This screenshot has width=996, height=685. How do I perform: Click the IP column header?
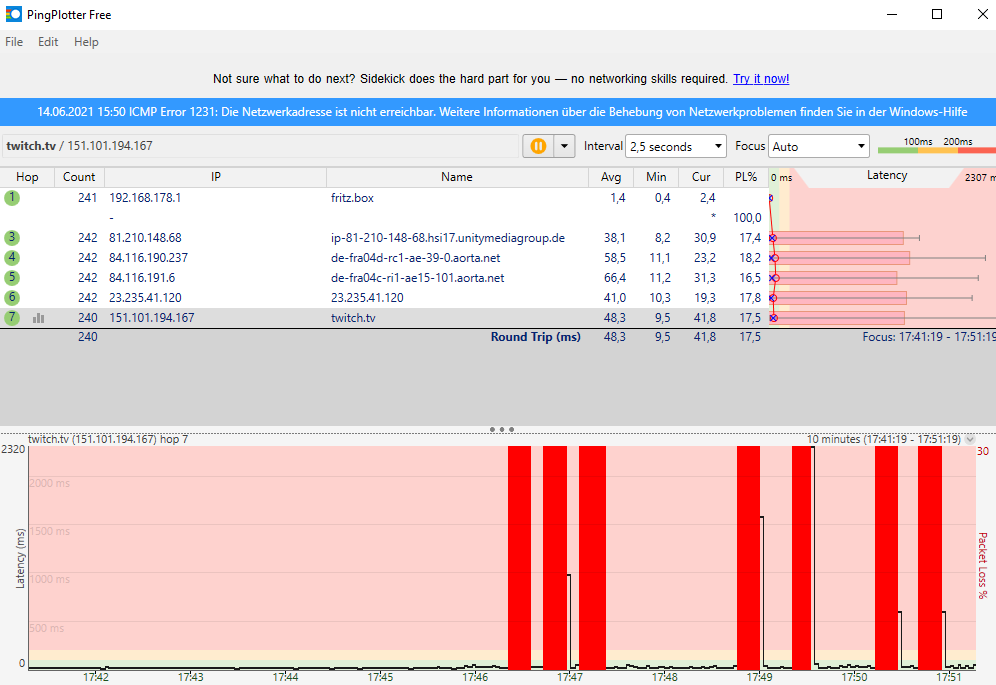(x=215, y=177)
